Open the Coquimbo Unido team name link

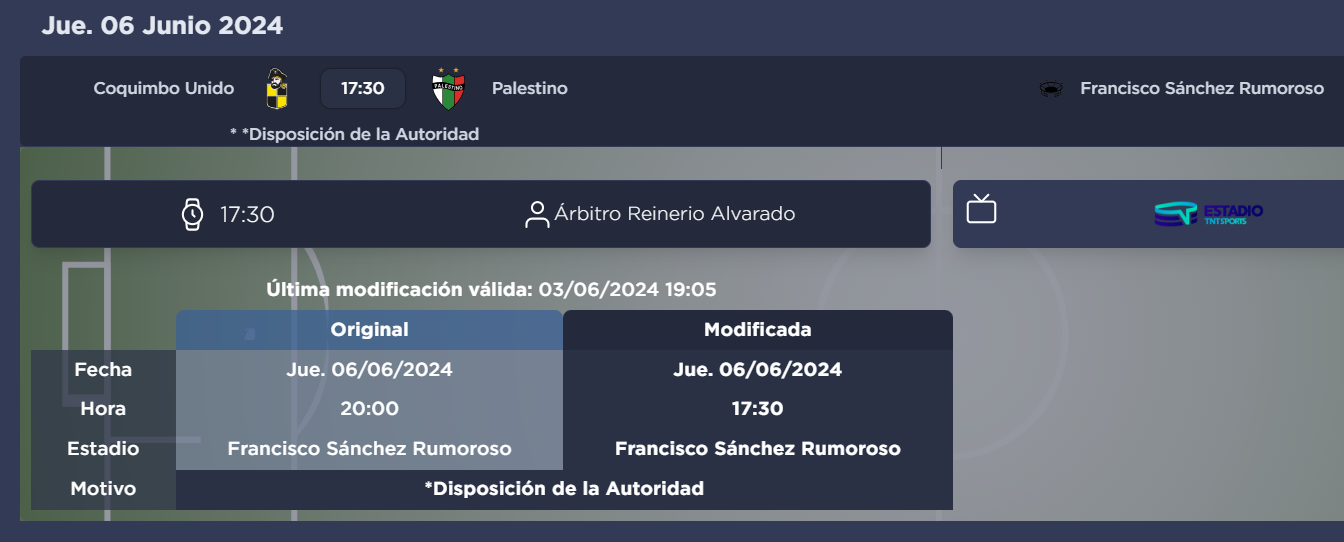tap(164, 89)
